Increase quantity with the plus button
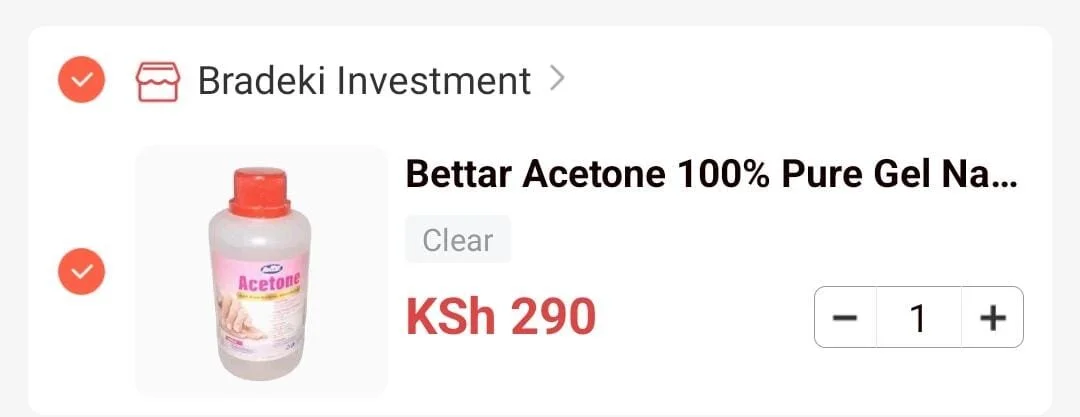Viewport: 1080px width, 417px height. 992,318
